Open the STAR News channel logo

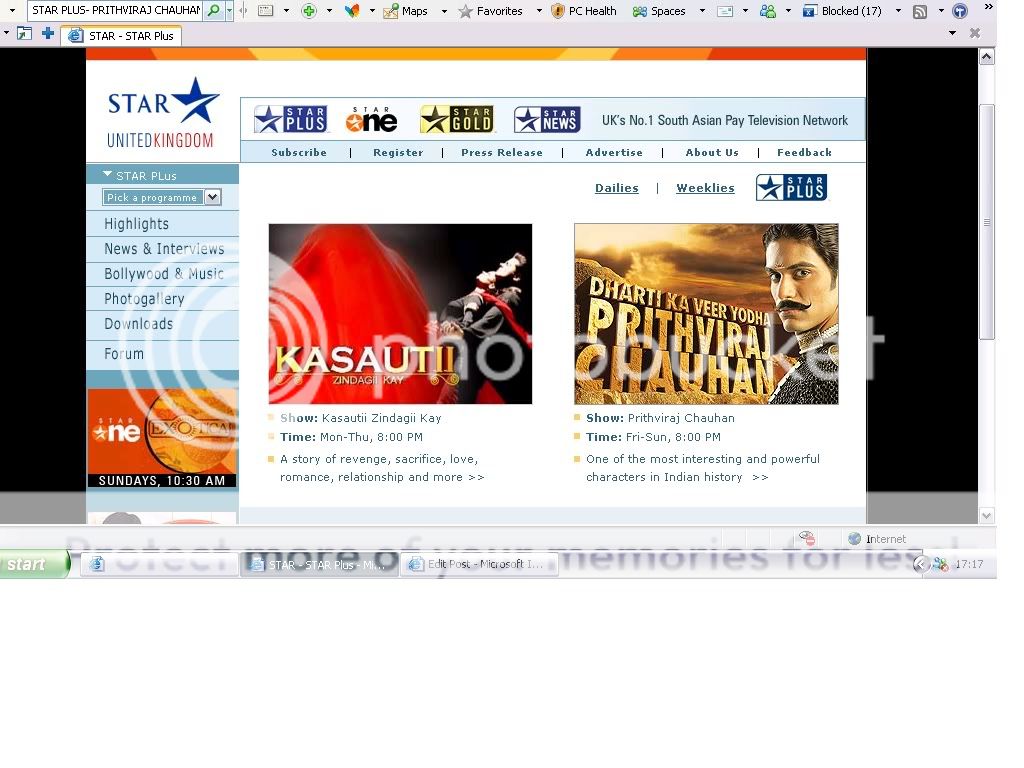547,120
